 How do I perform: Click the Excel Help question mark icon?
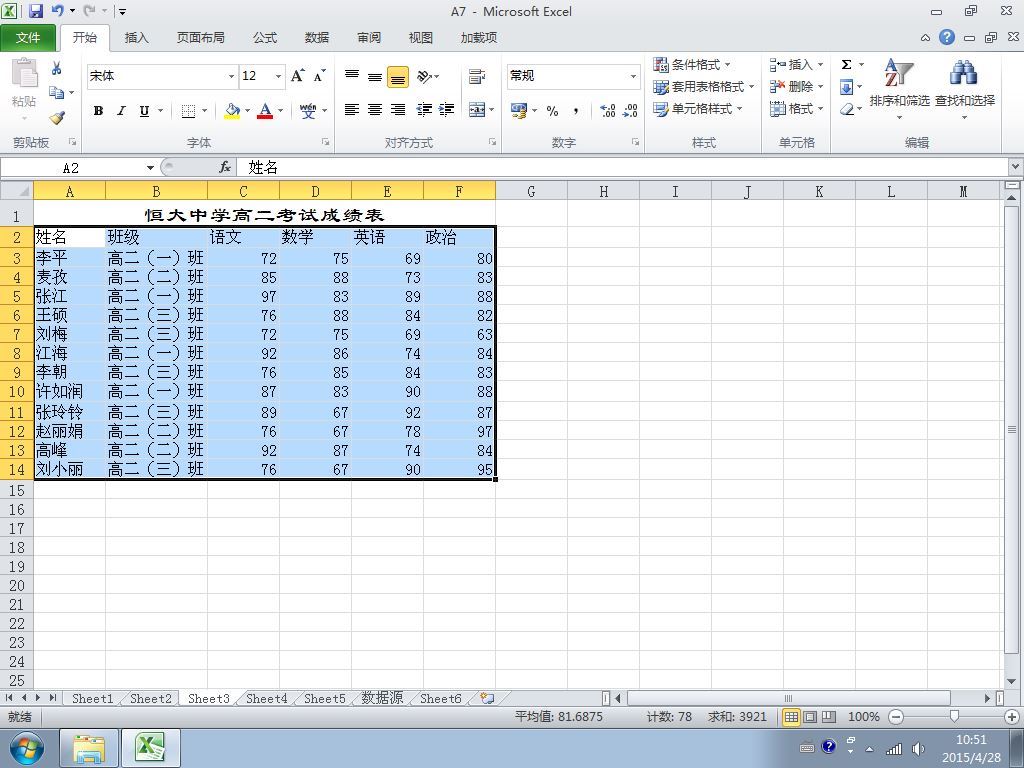947,37
